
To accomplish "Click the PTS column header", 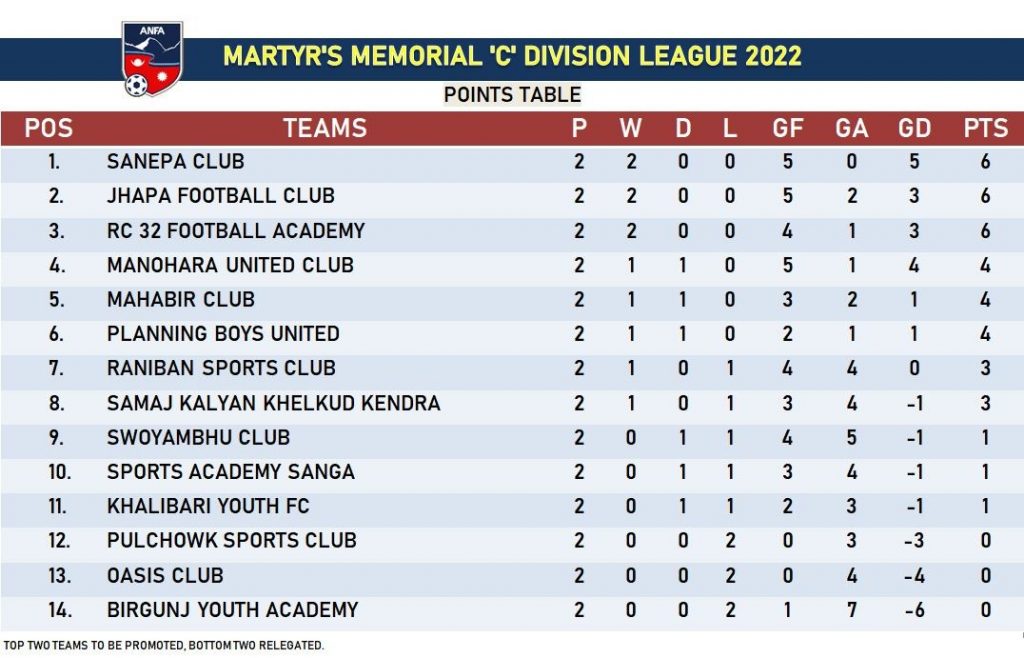I will 985,128.
